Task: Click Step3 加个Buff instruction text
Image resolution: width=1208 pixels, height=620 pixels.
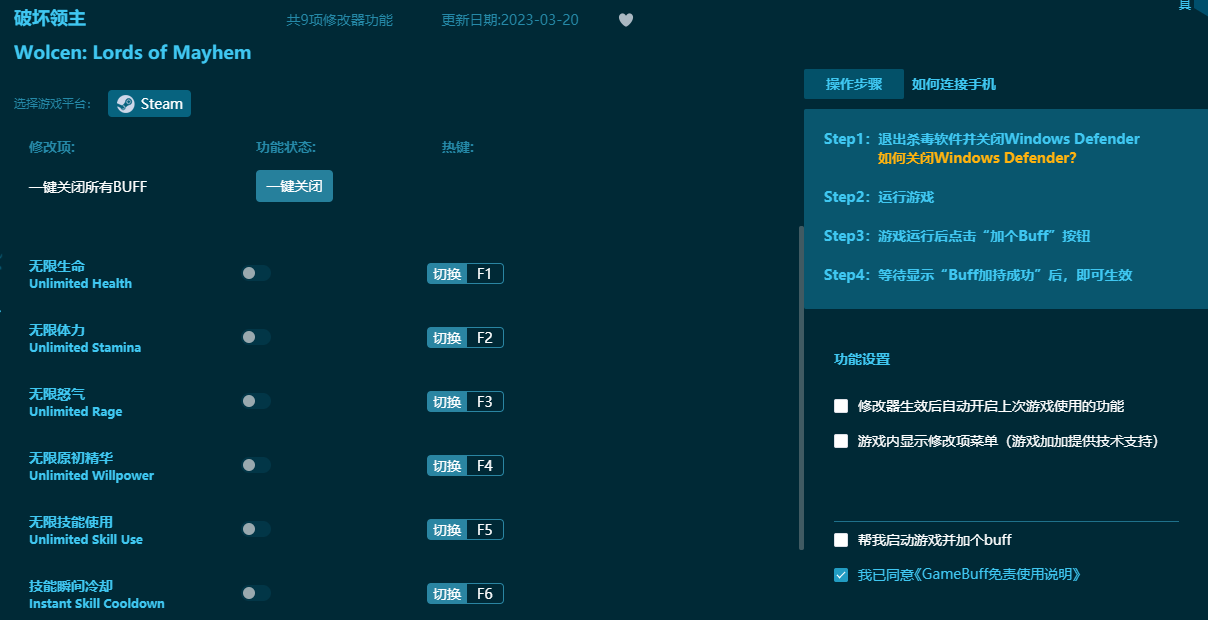Action: (x=957, y=236)
